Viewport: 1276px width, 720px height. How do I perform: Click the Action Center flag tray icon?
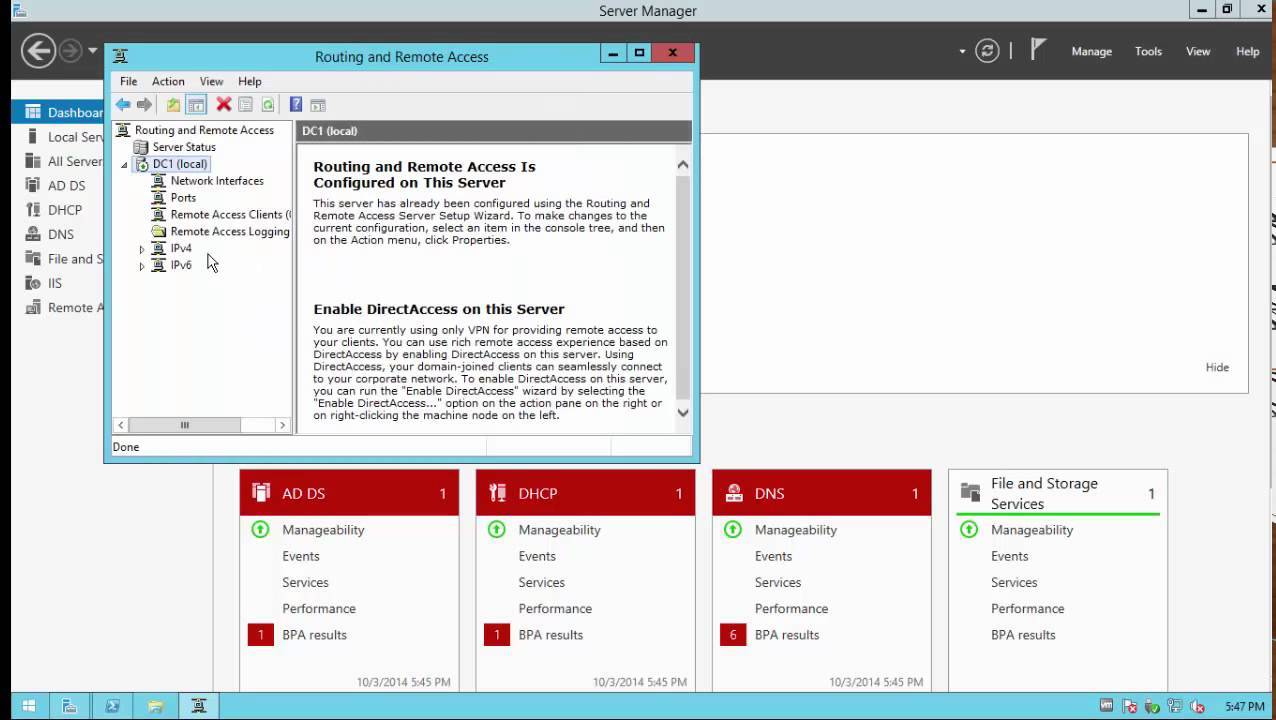coord(1130,706)
